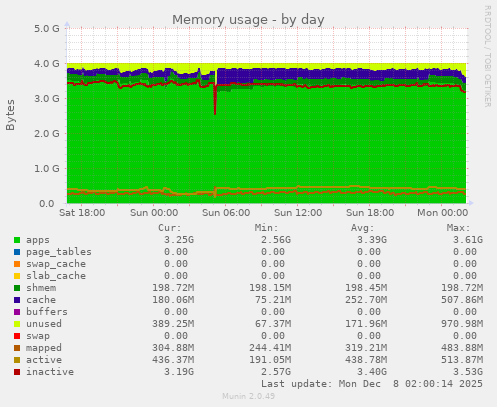Click the 'mapped' legend label
The height and width of the screenshot is (407, 497).
click(x=44, y=348)
